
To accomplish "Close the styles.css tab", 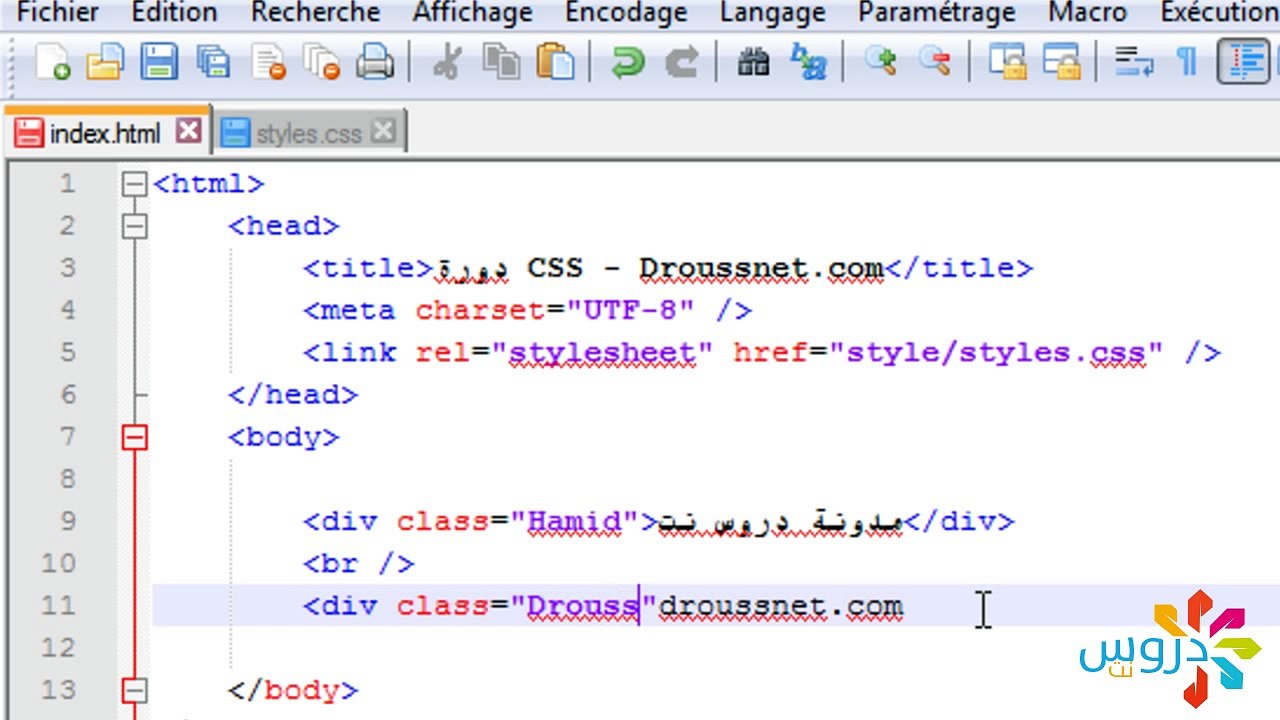I will pyautogui.click(x=383, y=131).
